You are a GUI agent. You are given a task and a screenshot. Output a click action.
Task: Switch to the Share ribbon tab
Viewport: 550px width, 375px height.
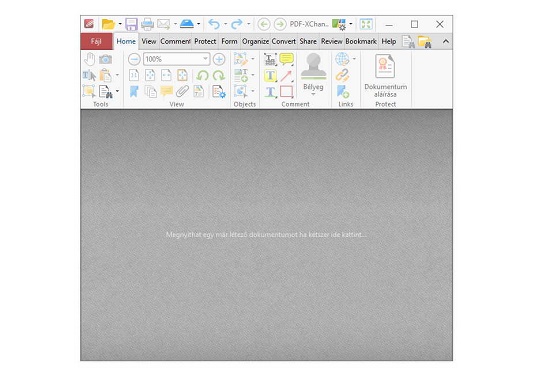(x=308, y=41)
